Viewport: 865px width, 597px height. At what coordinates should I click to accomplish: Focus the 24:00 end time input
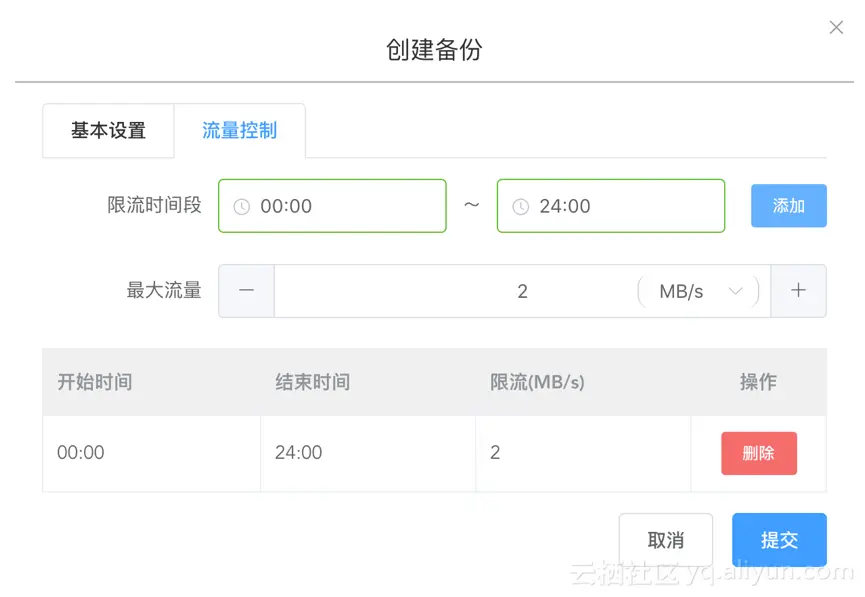pos(620,207)
